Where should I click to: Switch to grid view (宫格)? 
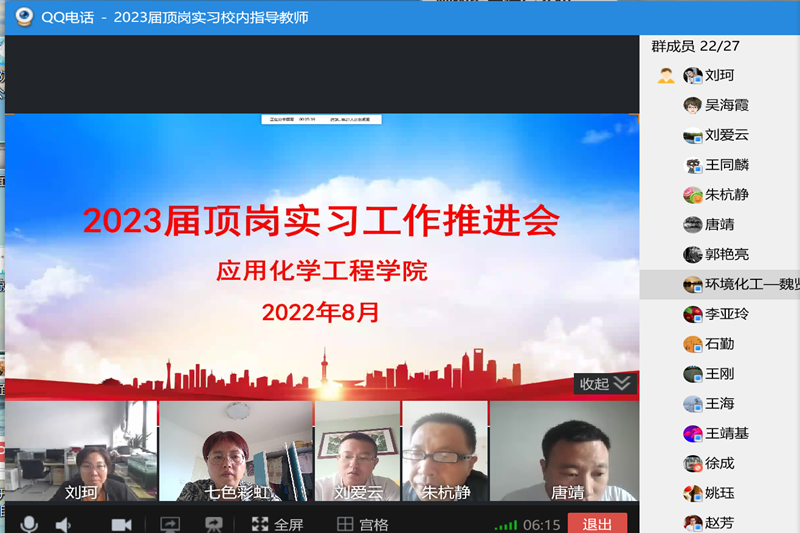tap(362, 524)
